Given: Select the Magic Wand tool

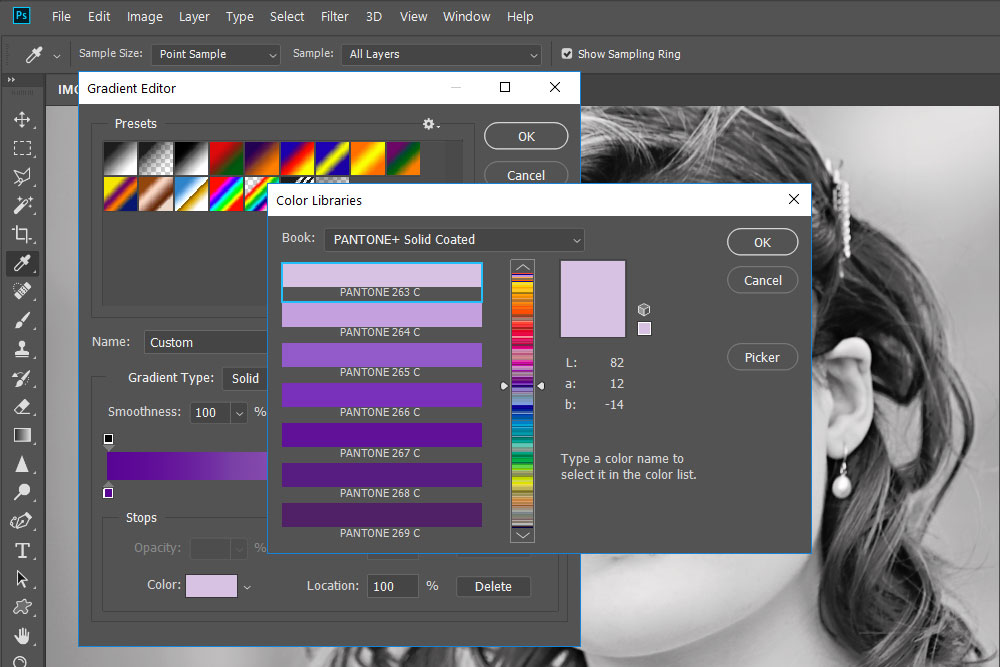Looking at the screenshot, I should 22,205.
